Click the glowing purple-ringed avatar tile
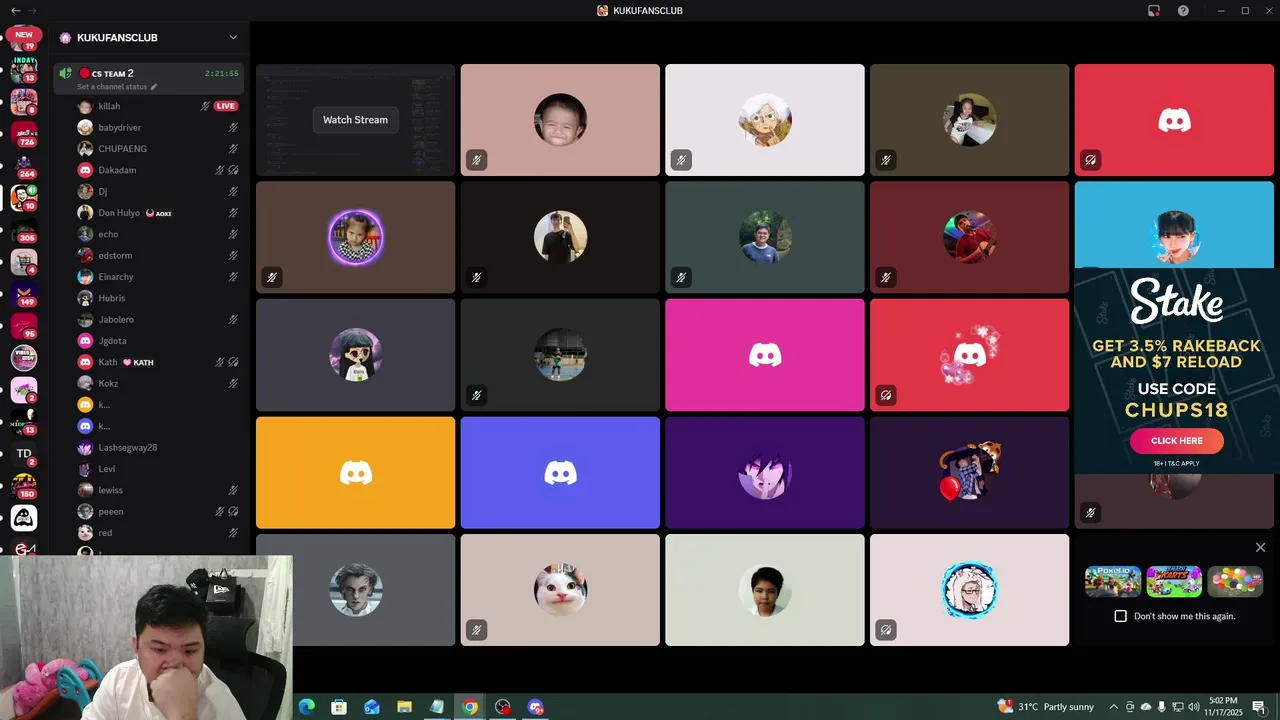 pyautogui.click(x=355, y=237)
